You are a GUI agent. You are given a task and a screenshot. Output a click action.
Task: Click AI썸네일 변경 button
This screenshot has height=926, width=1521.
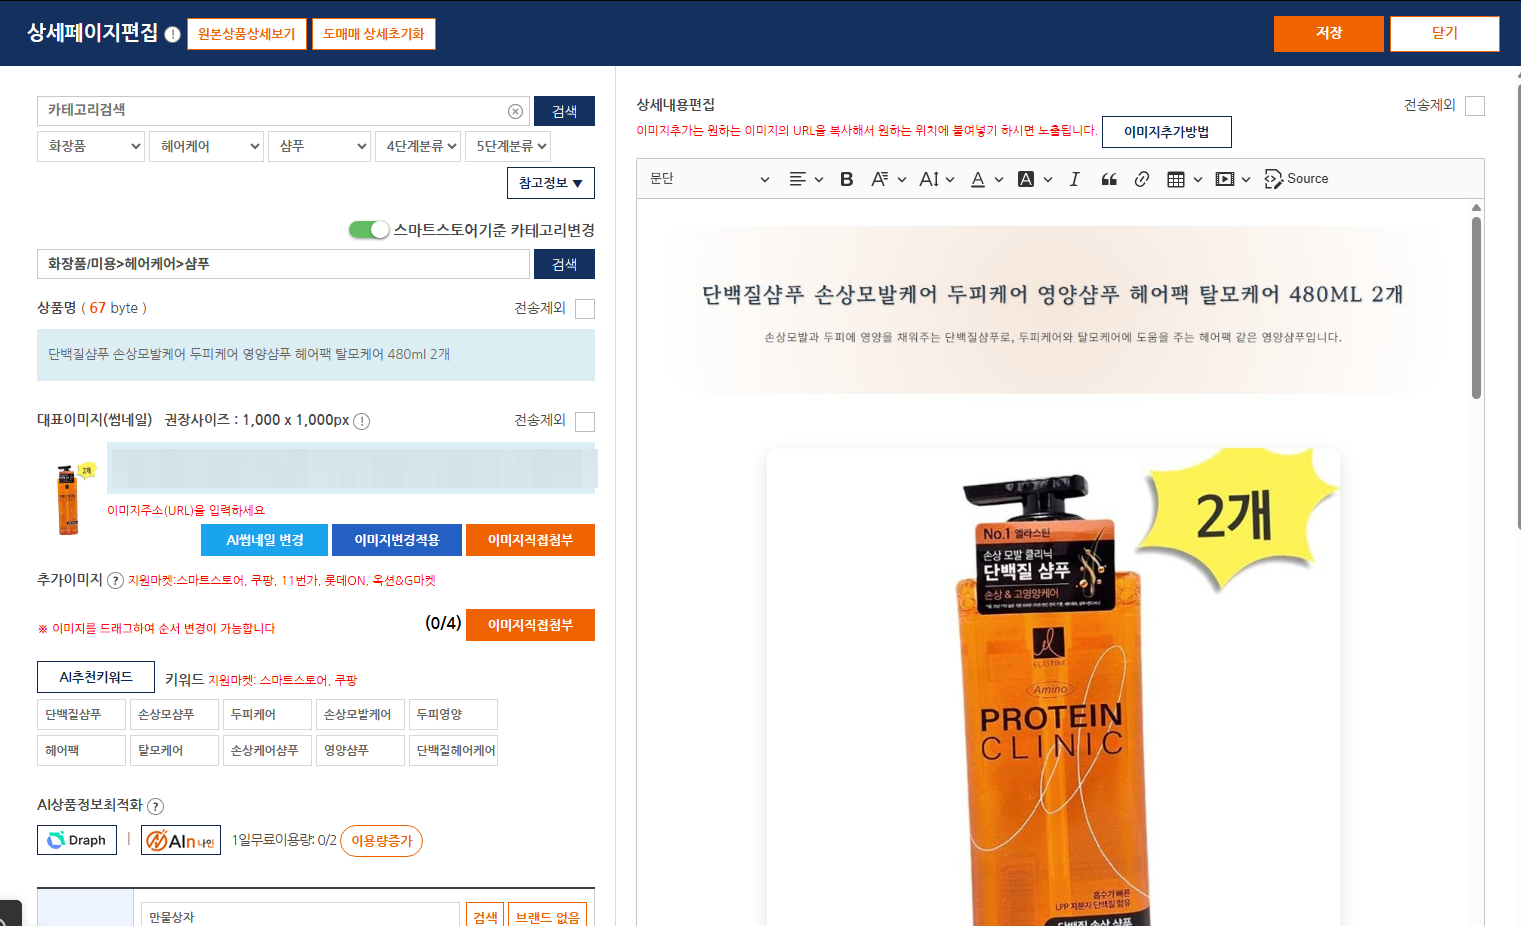pos(265,540)
